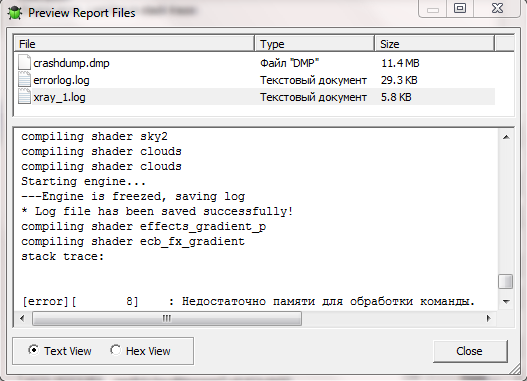
Task: Click 'Log file has been saved successfully!' line
Action: (x=157, y=211)
